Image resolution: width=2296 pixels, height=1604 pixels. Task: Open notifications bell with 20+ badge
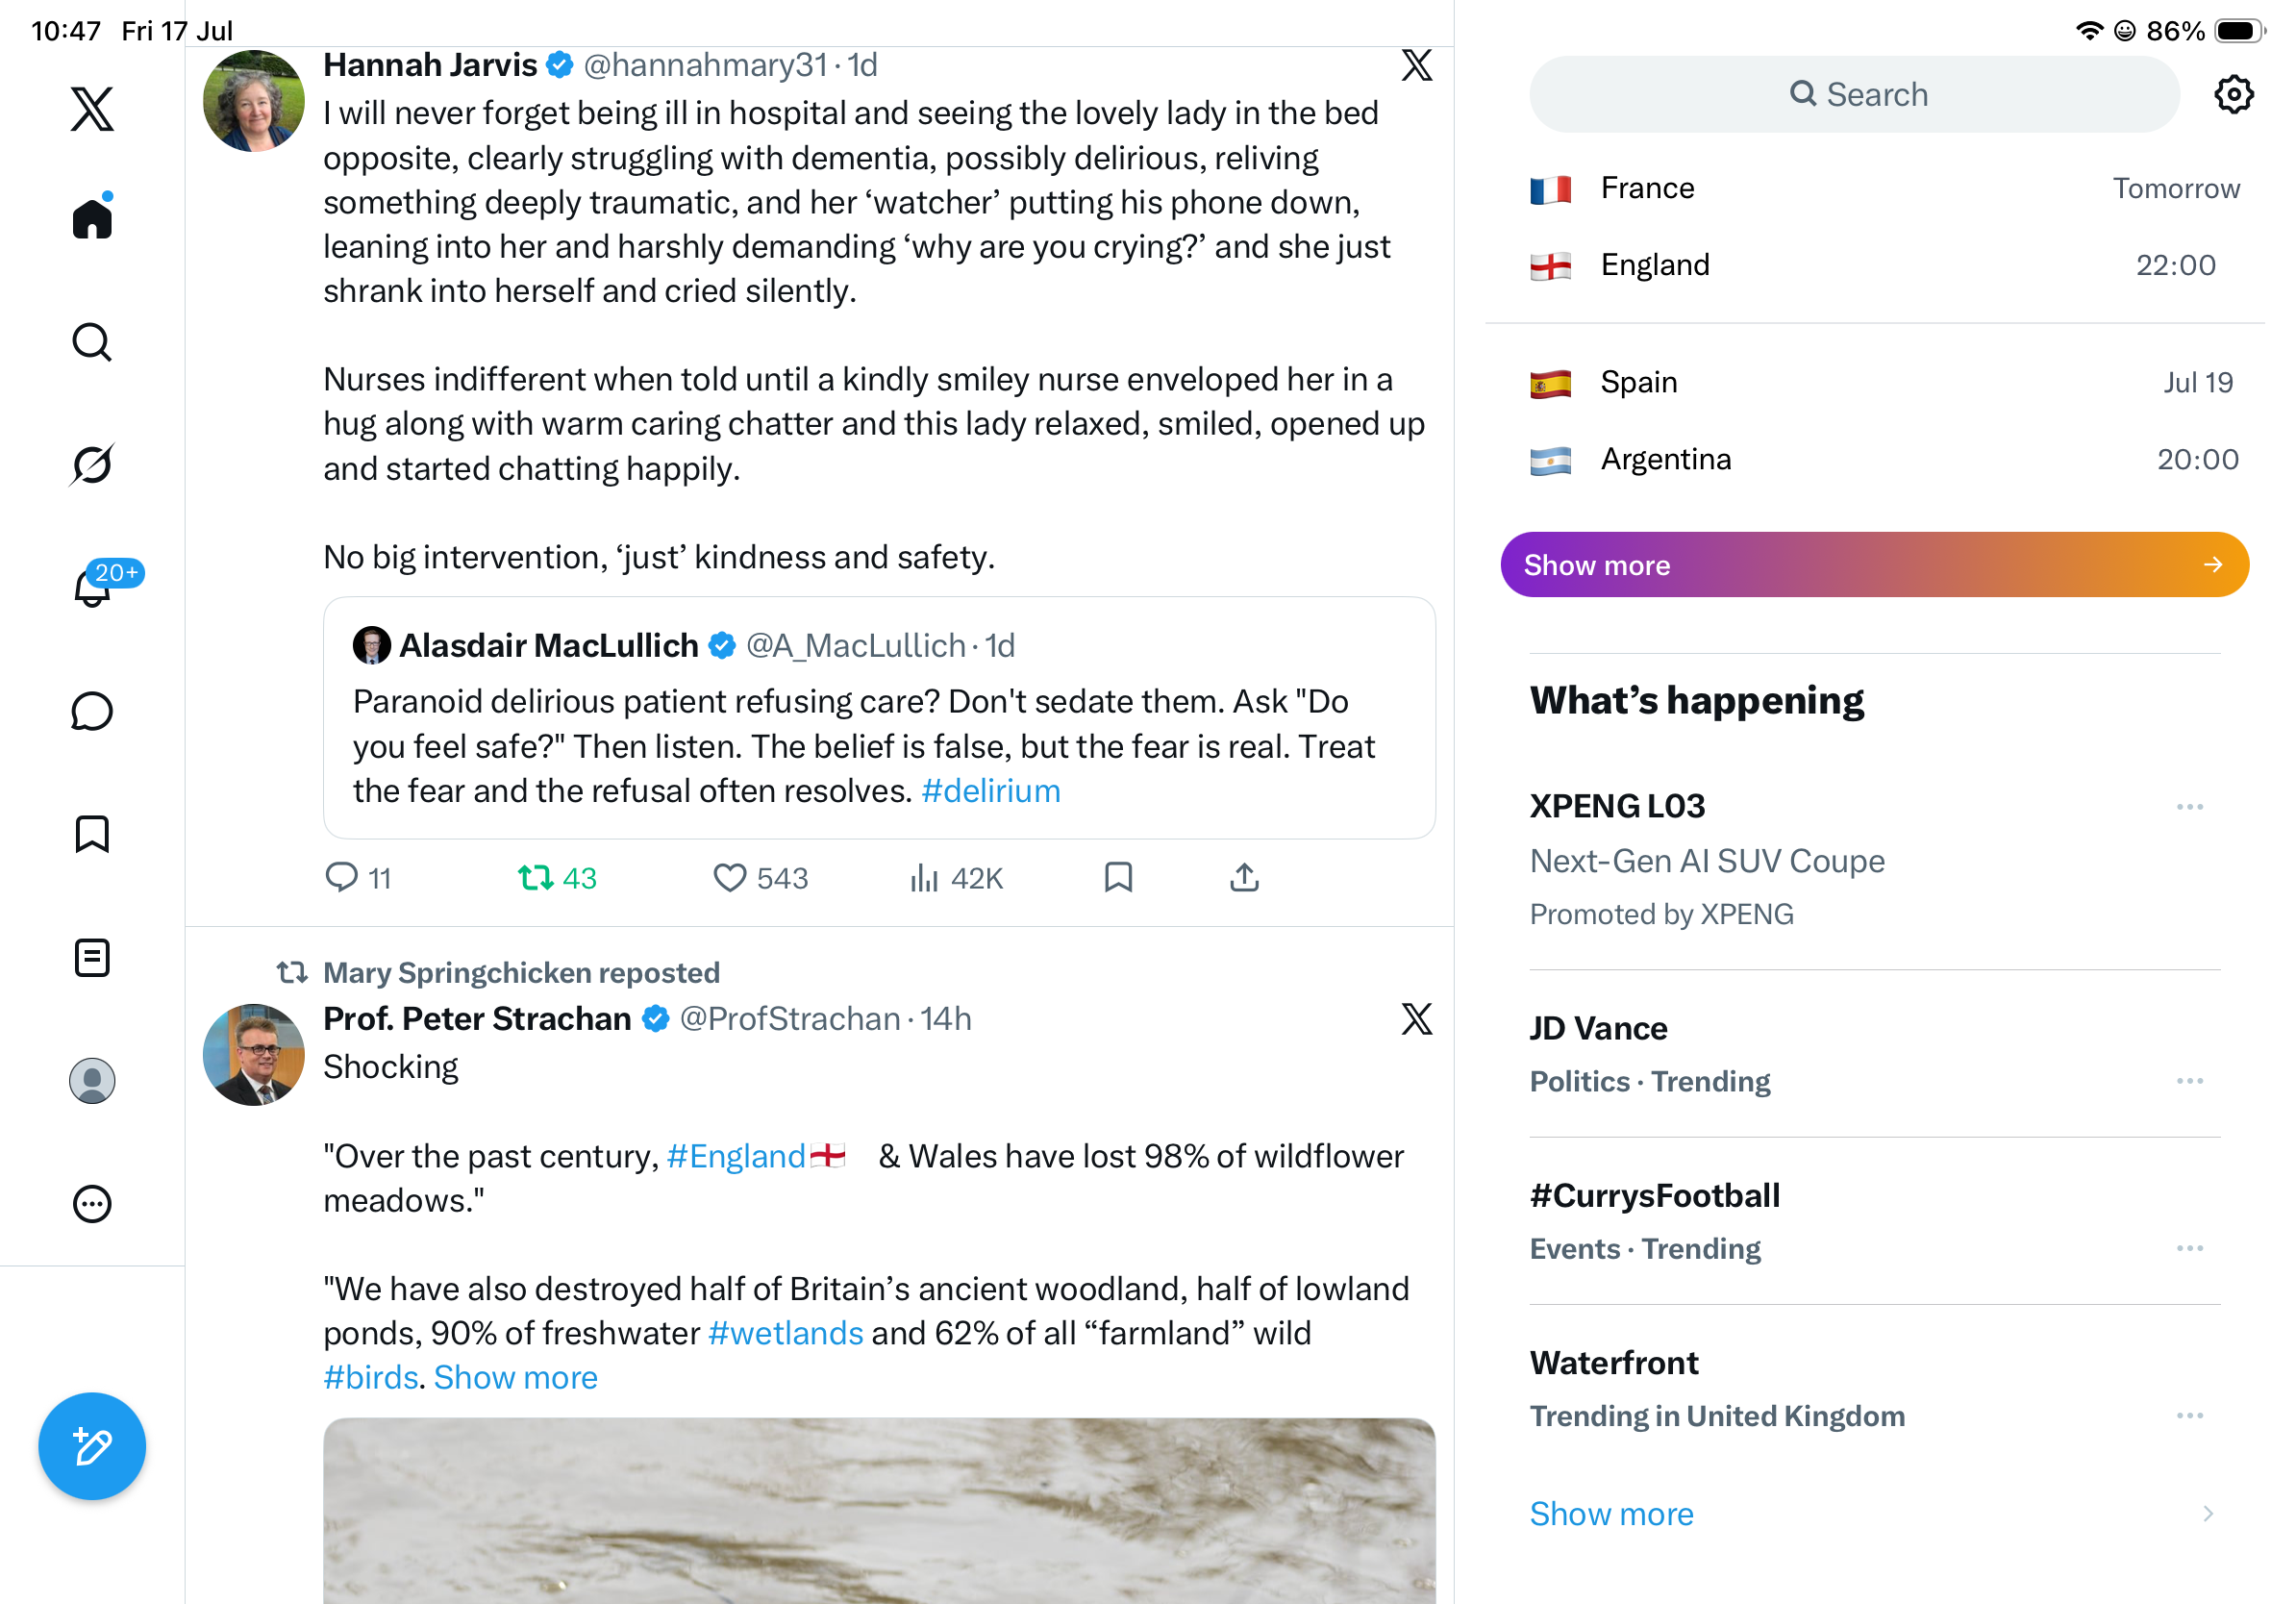(x=94, y=587)
